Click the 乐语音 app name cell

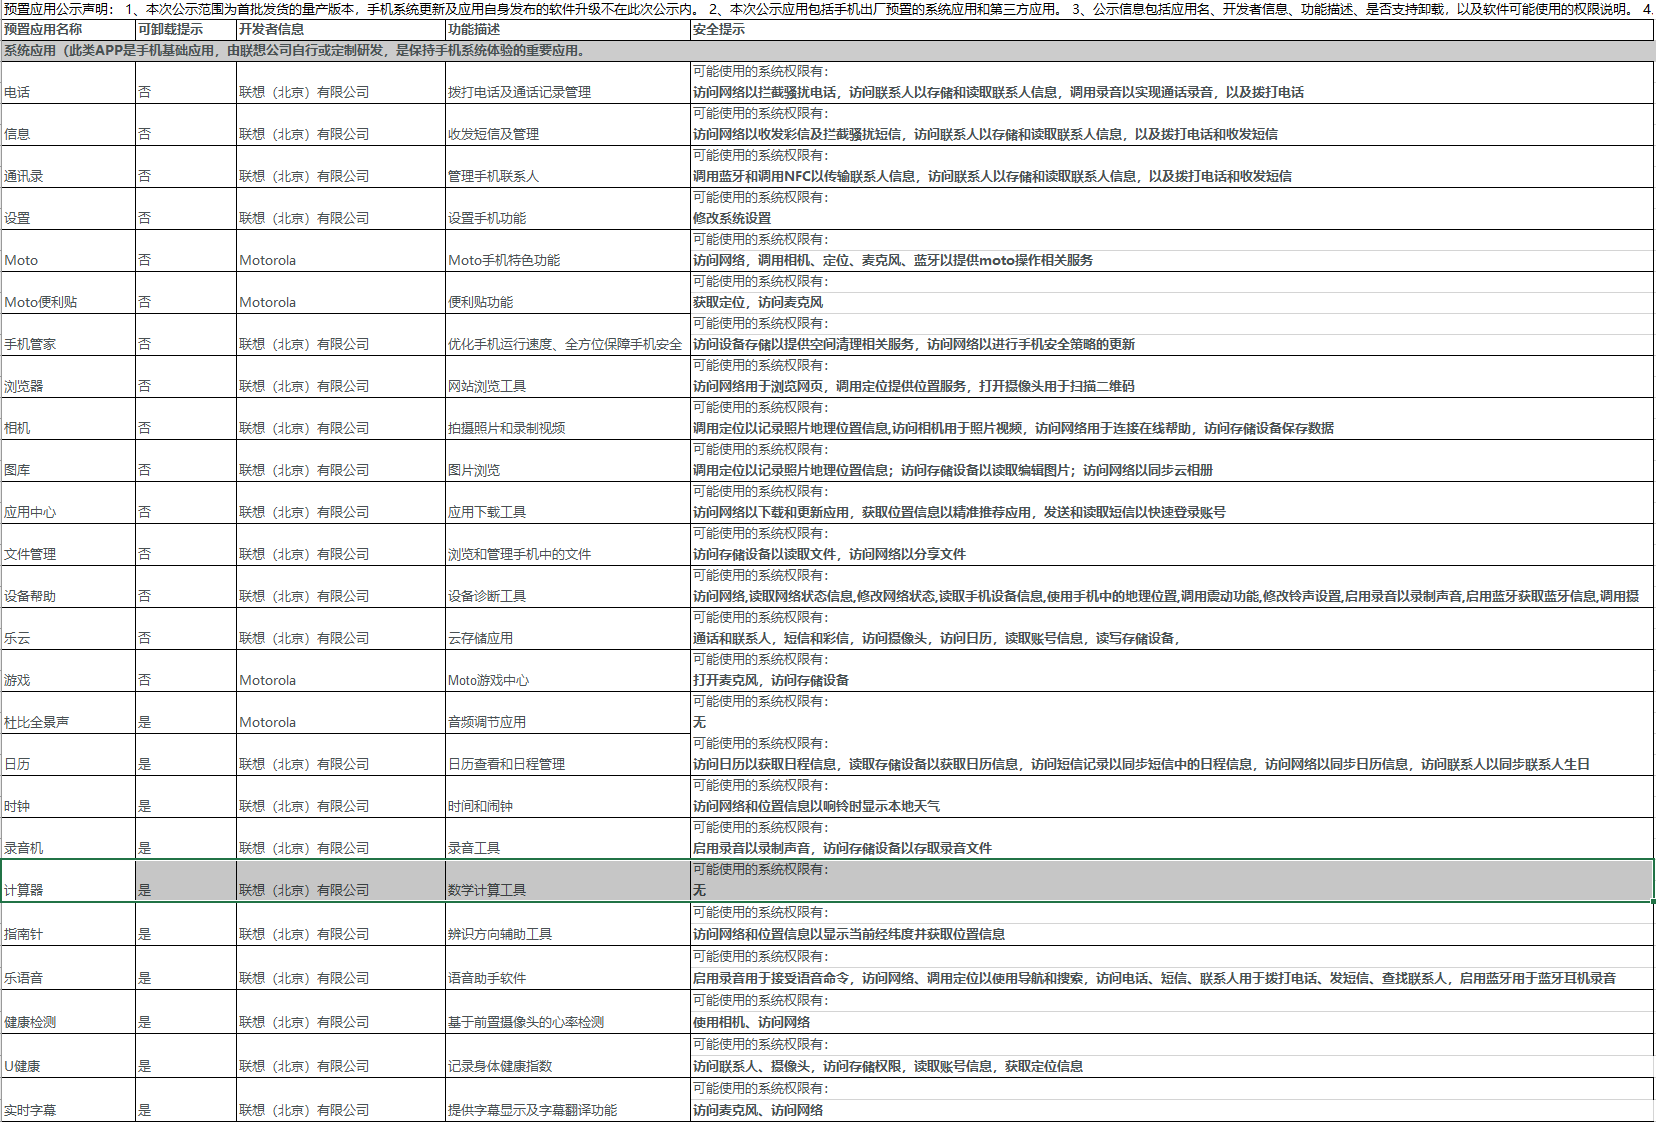tap(68, 968)
